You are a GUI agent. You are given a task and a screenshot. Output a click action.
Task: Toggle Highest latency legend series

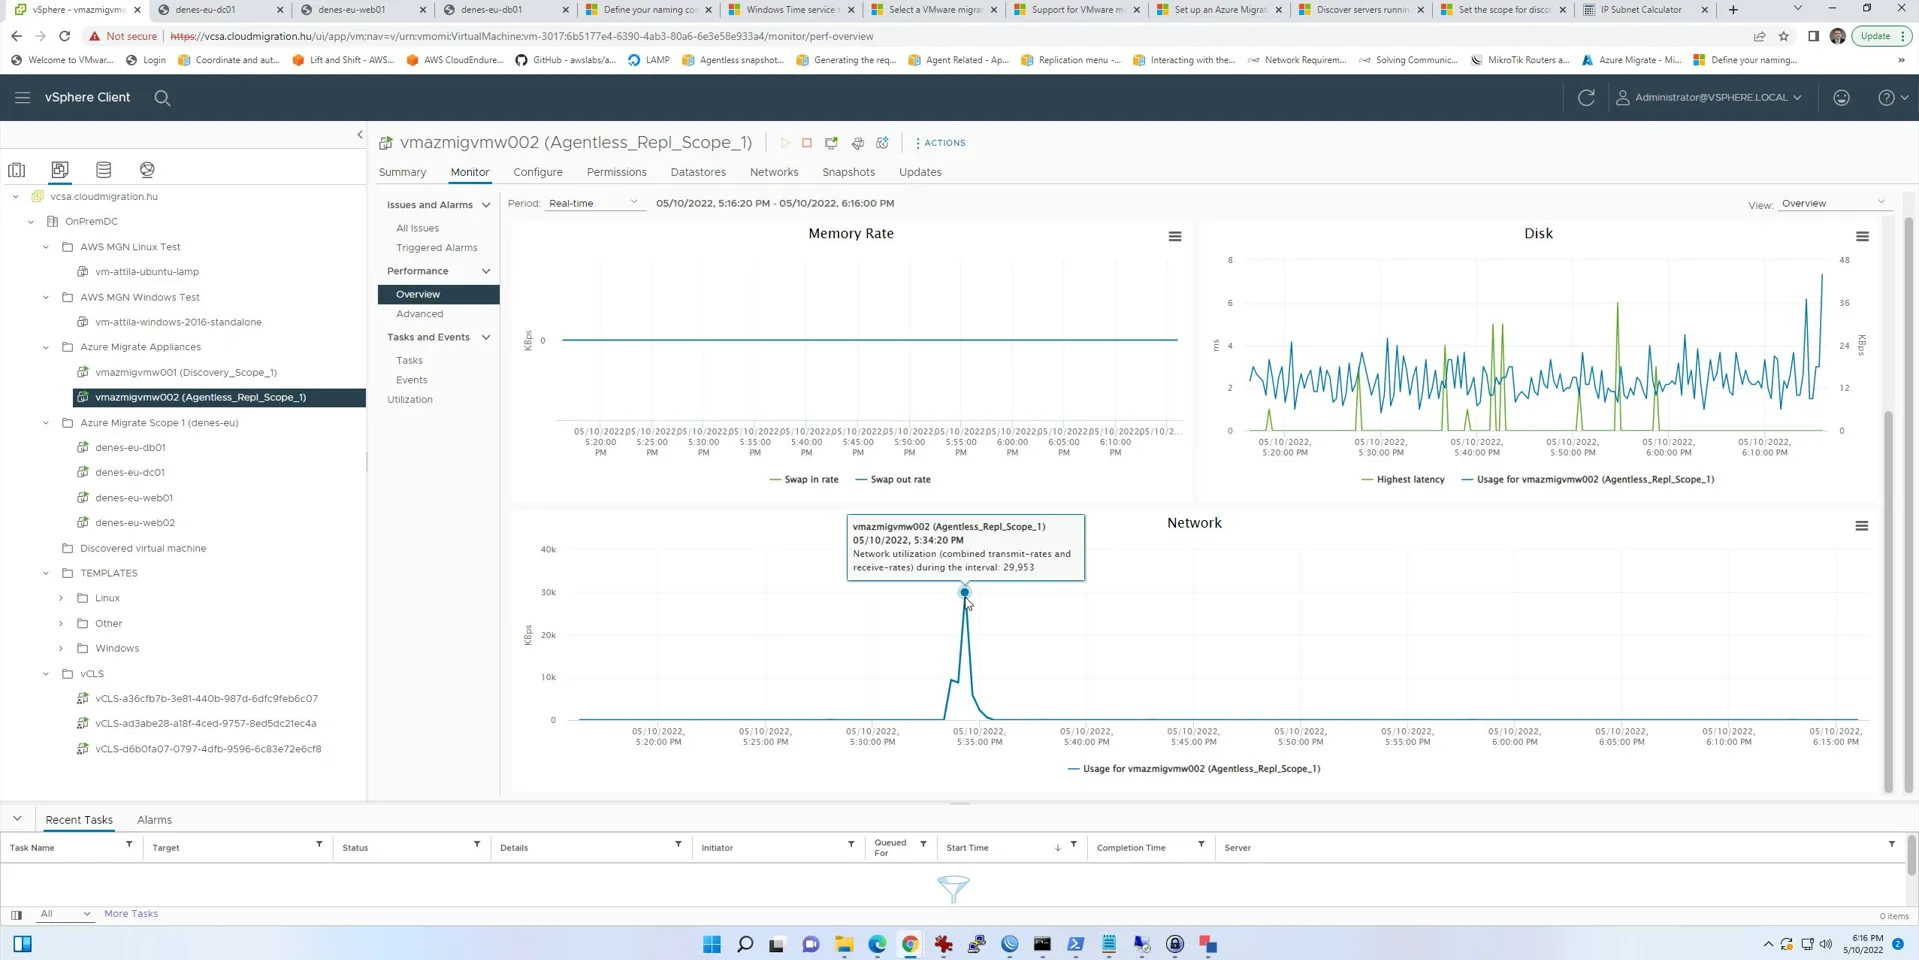(1403, 480)
